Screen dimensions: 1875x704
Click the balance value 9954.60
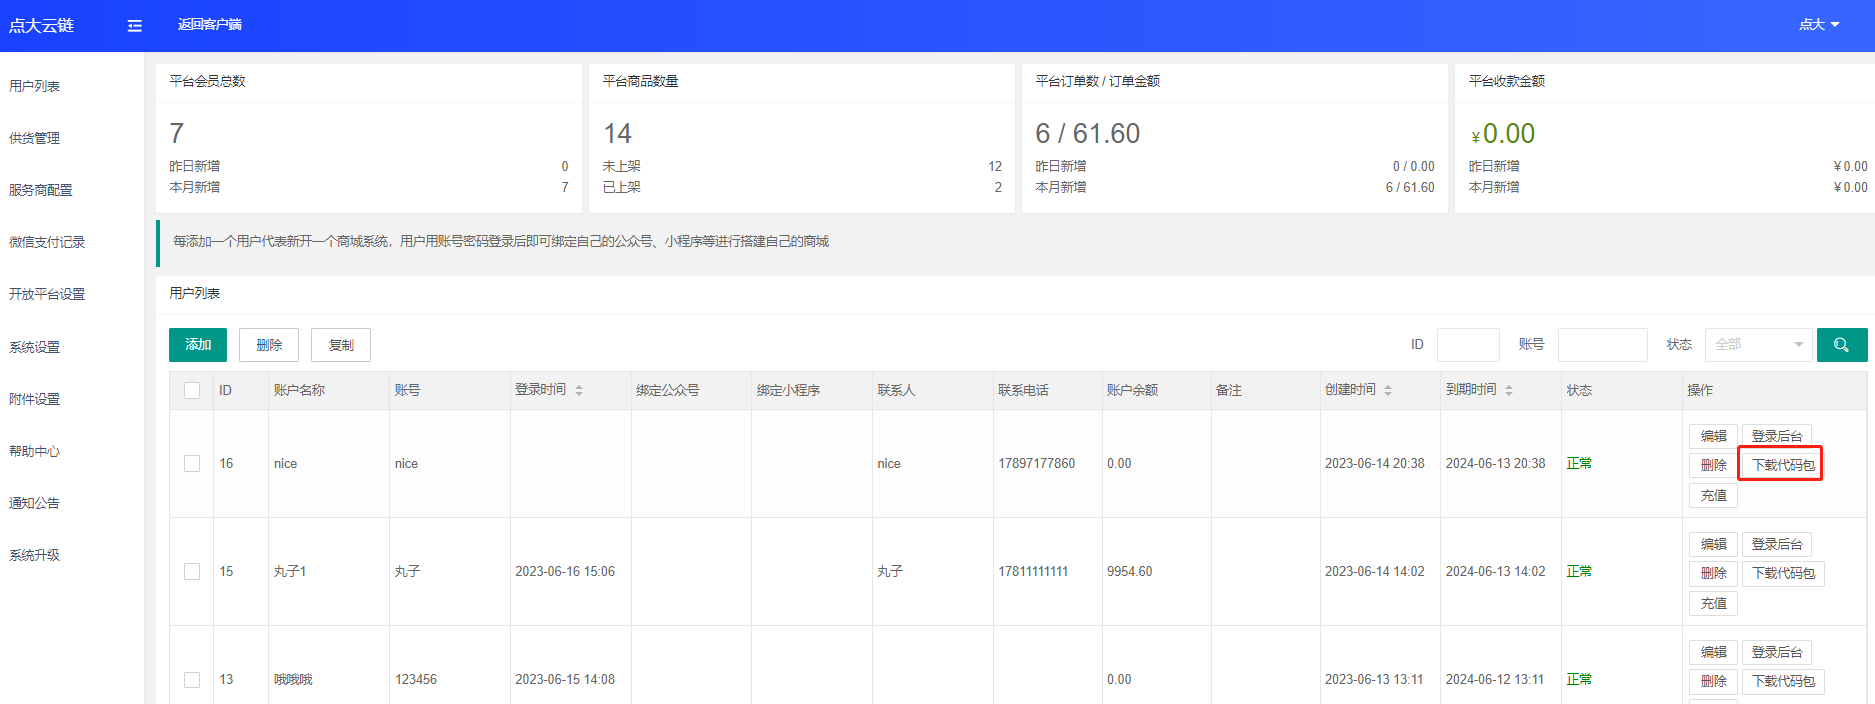coord(1129,571)
